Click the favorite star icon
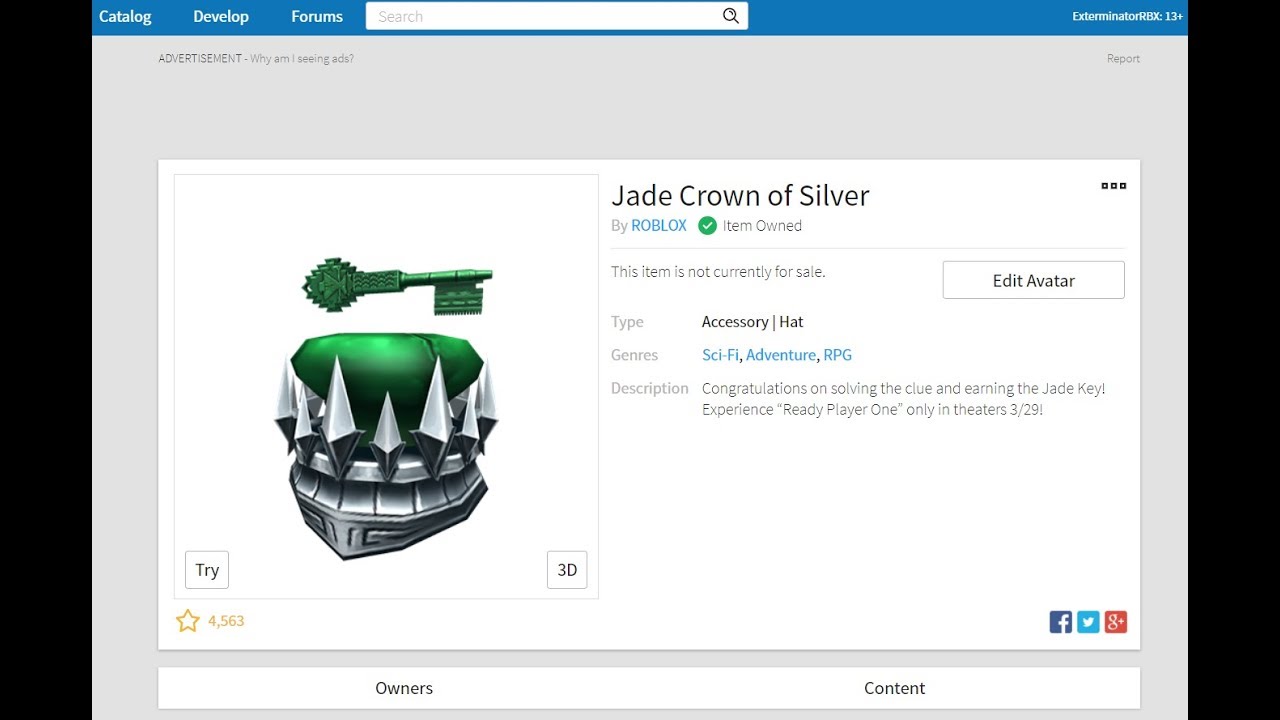 [188, 621]
